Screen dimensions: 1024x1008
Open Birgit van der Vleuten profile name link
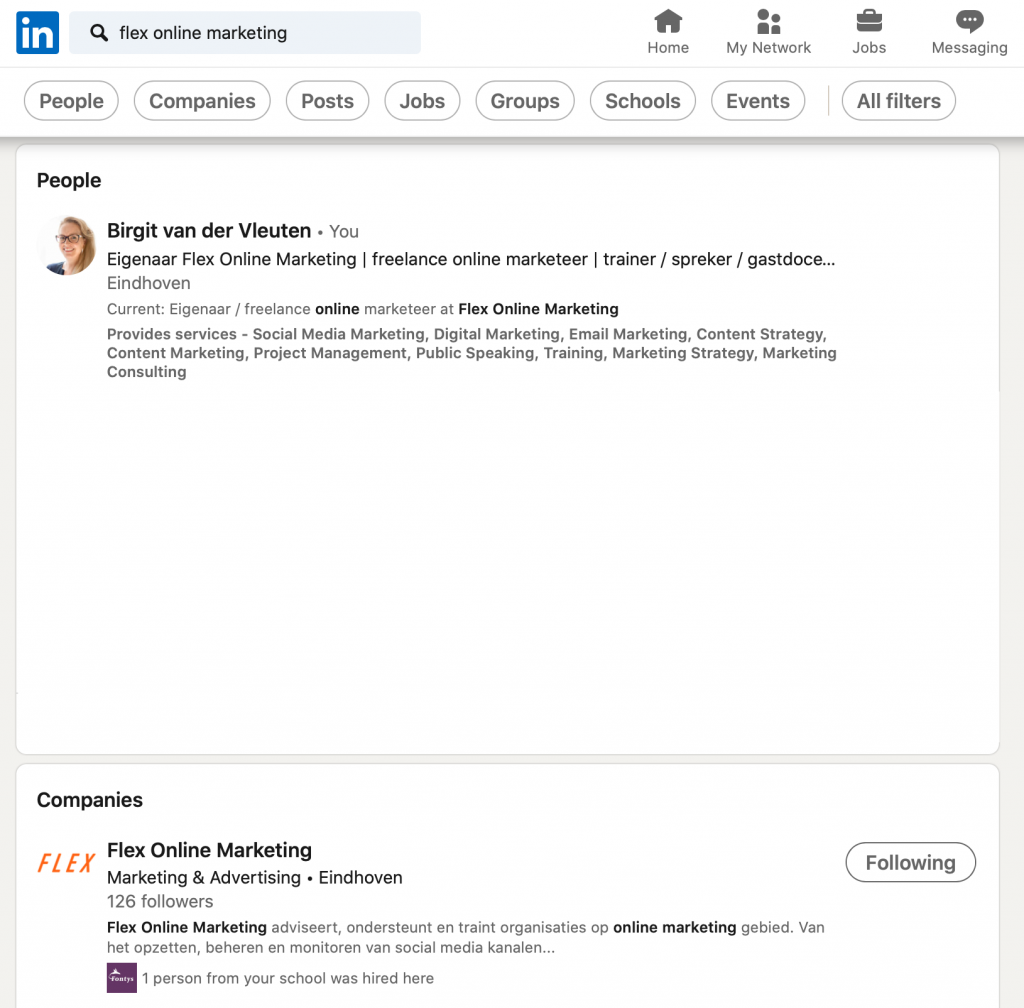pyautogui.click(x=209, y=230)
